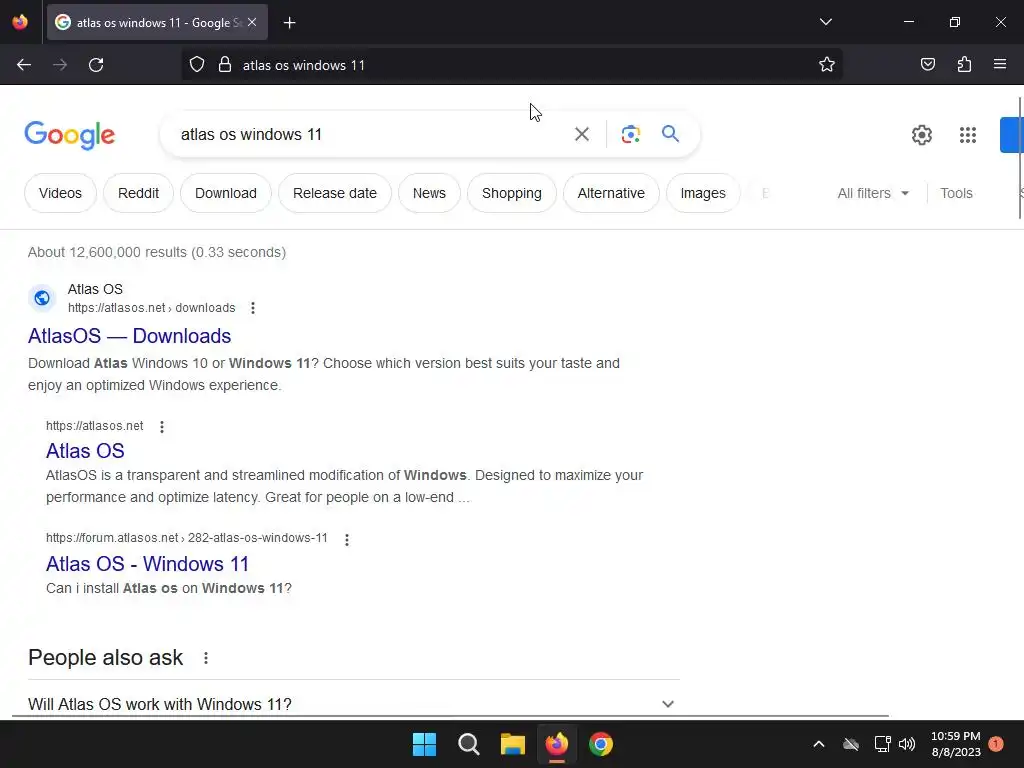This screenshot has width=1024, height=768.
Task: Switch to Images results
Action: pos(703,193)
